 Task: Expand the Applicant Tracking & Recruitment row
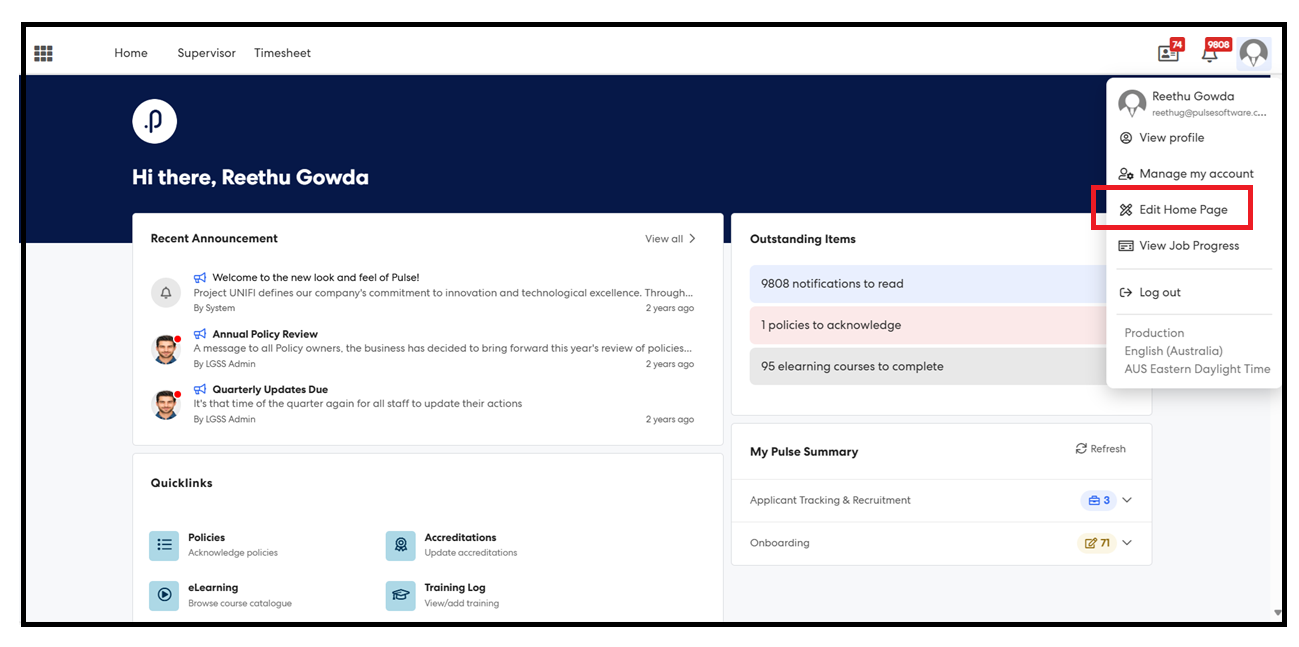pyautogui.click(x=1127, y=500)
